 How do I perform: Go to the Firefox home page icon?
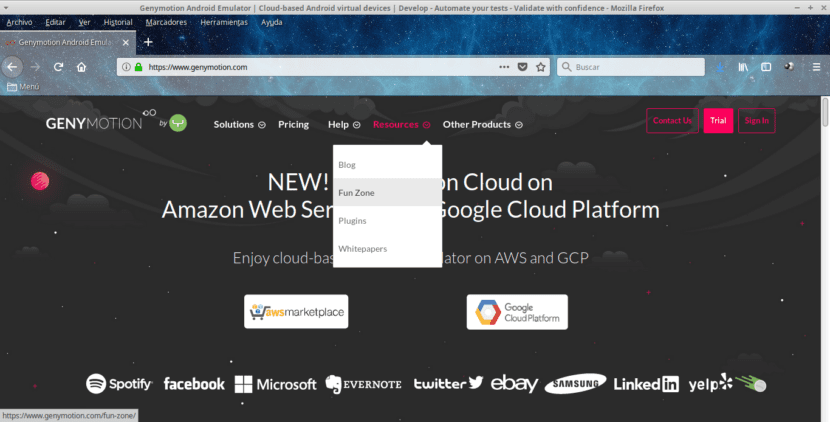coord(81,67)
